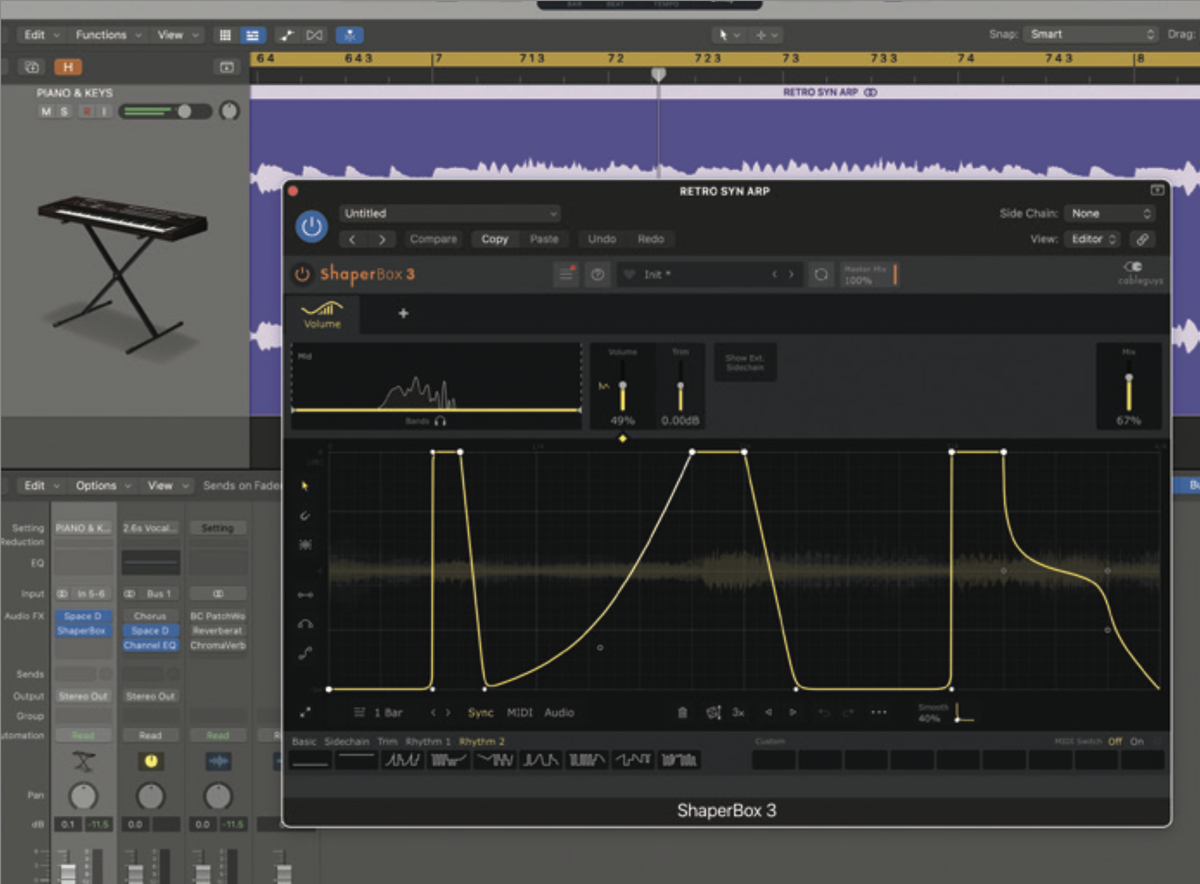Screen dimensions: 1200x884
Task: Click the loop icon next to the Init preset
Action: click(820, 274)
